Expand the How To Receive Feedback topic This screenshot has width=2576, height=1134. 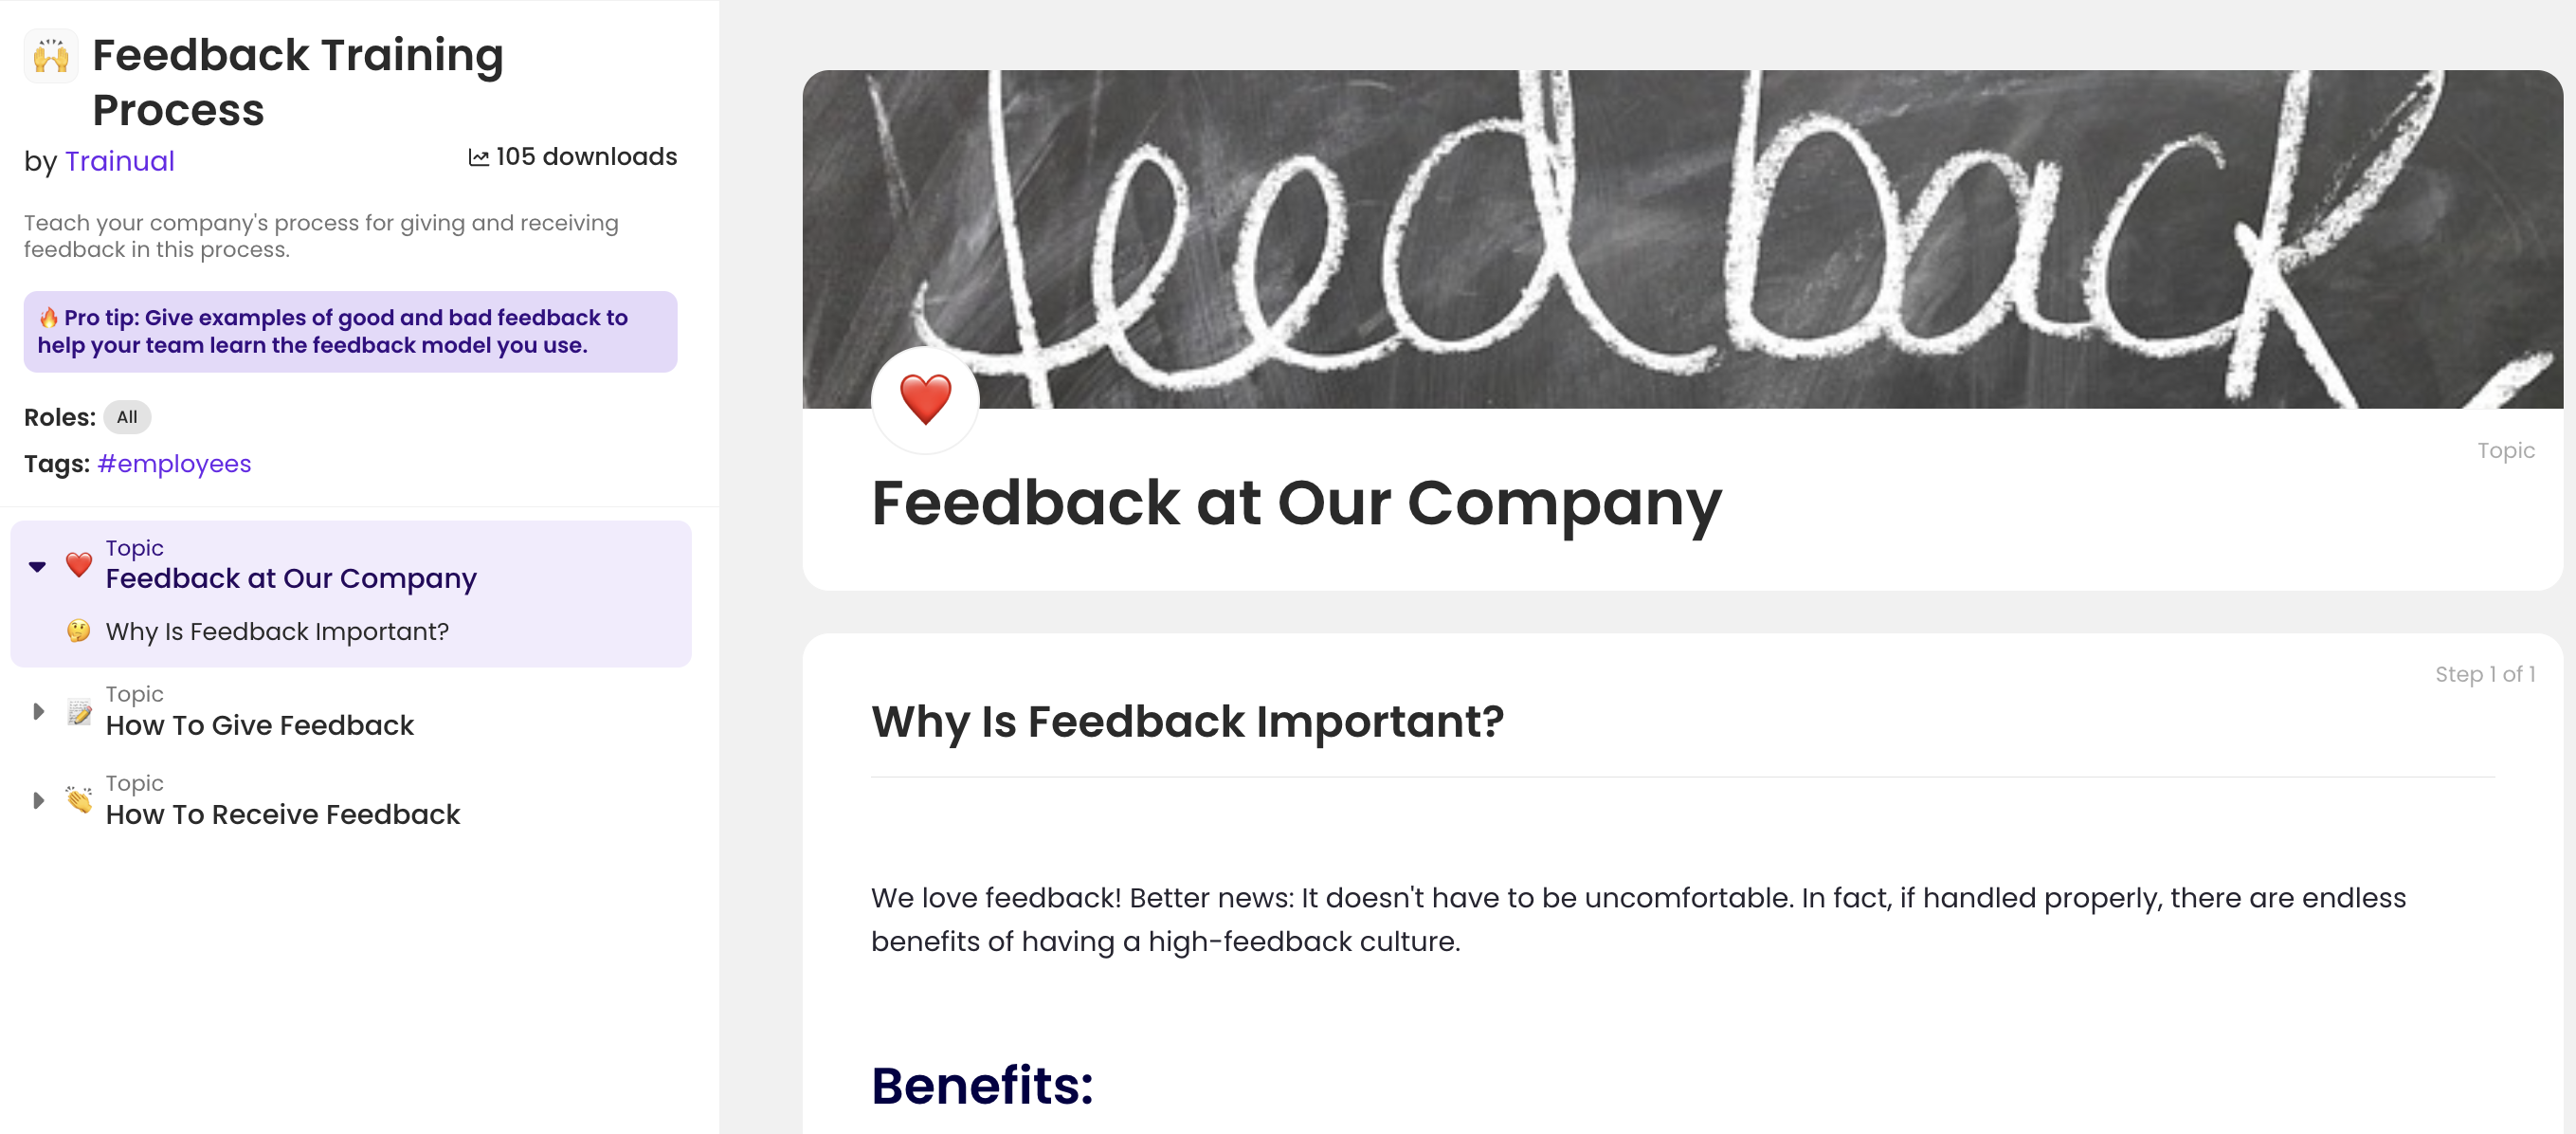point(39,800)
